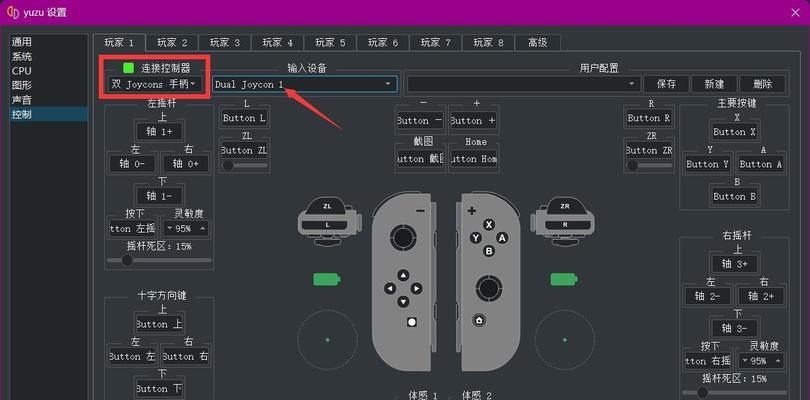Switch to the 玩家 8 tab
Screen dimensions: 810x400
488,43
